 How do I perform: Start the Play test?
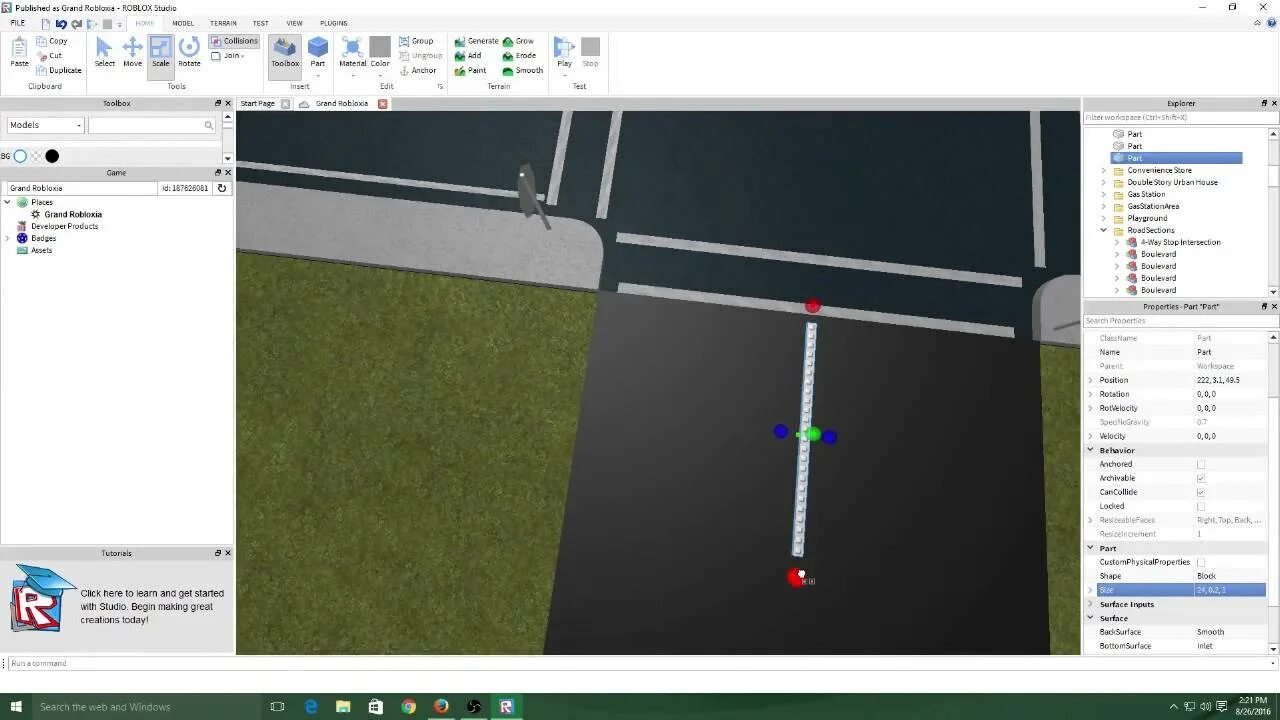click(564, 52)
